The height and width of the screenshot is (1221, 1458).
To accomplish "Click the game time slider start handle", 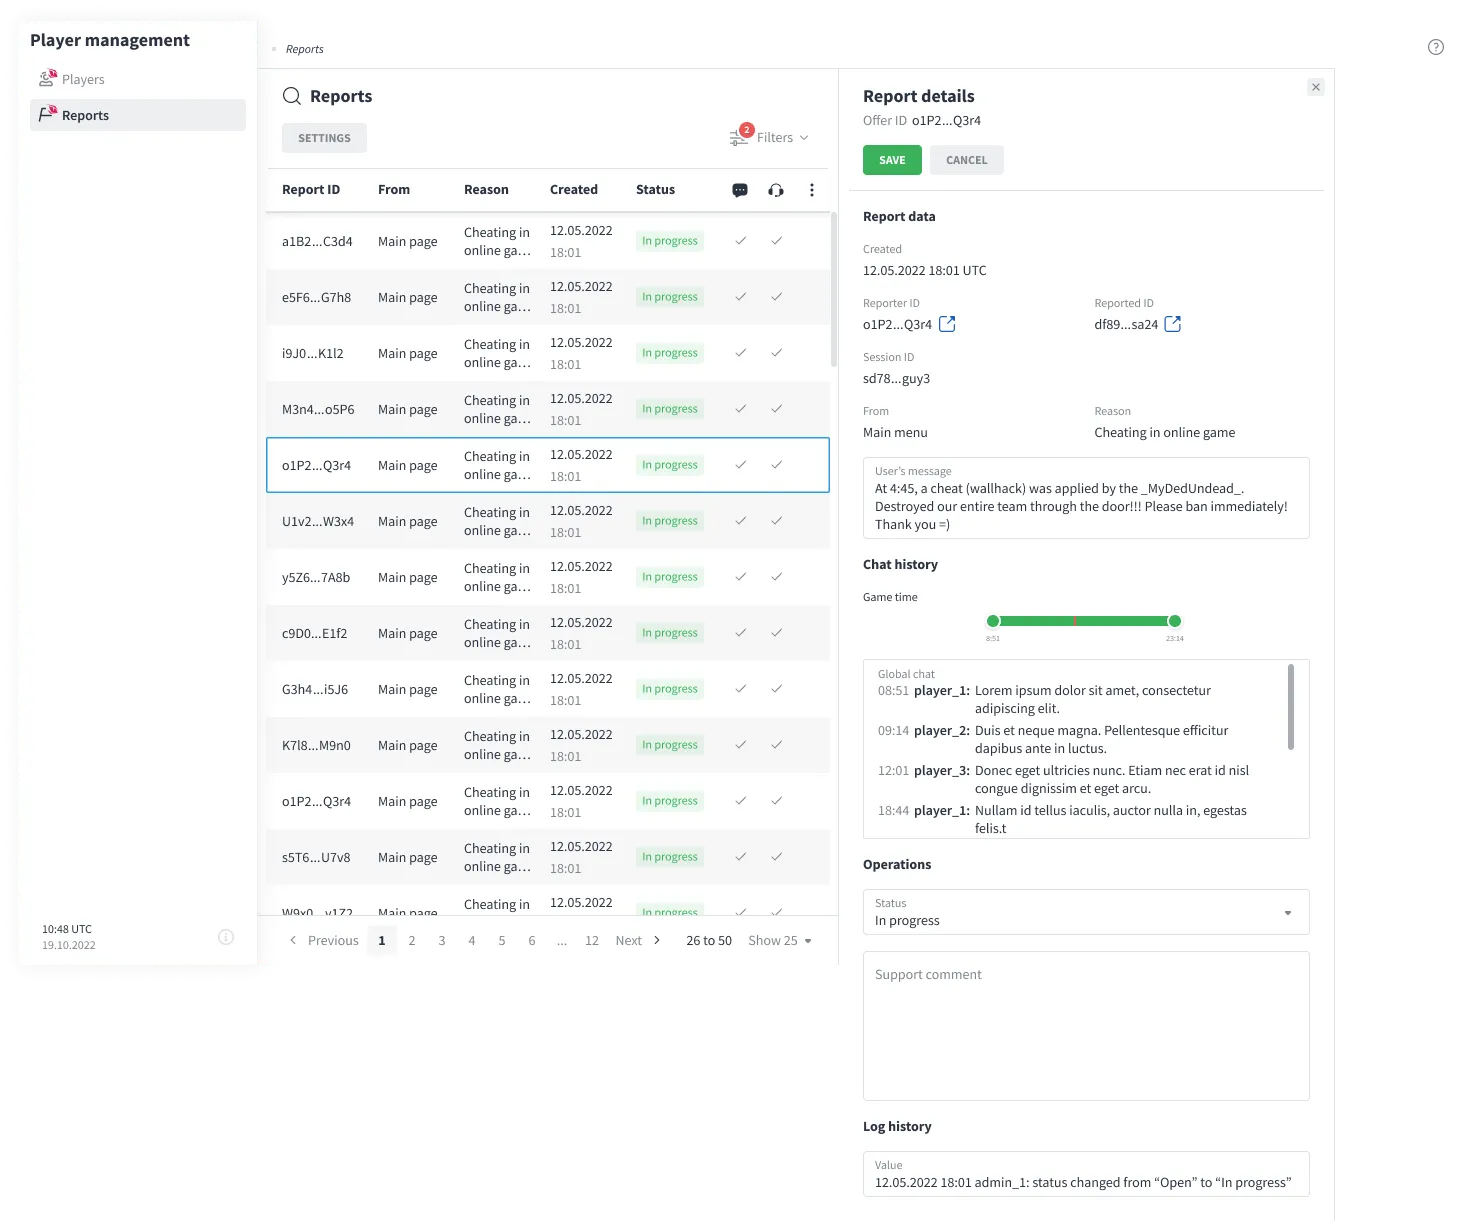I will click(x=993, y=621).
